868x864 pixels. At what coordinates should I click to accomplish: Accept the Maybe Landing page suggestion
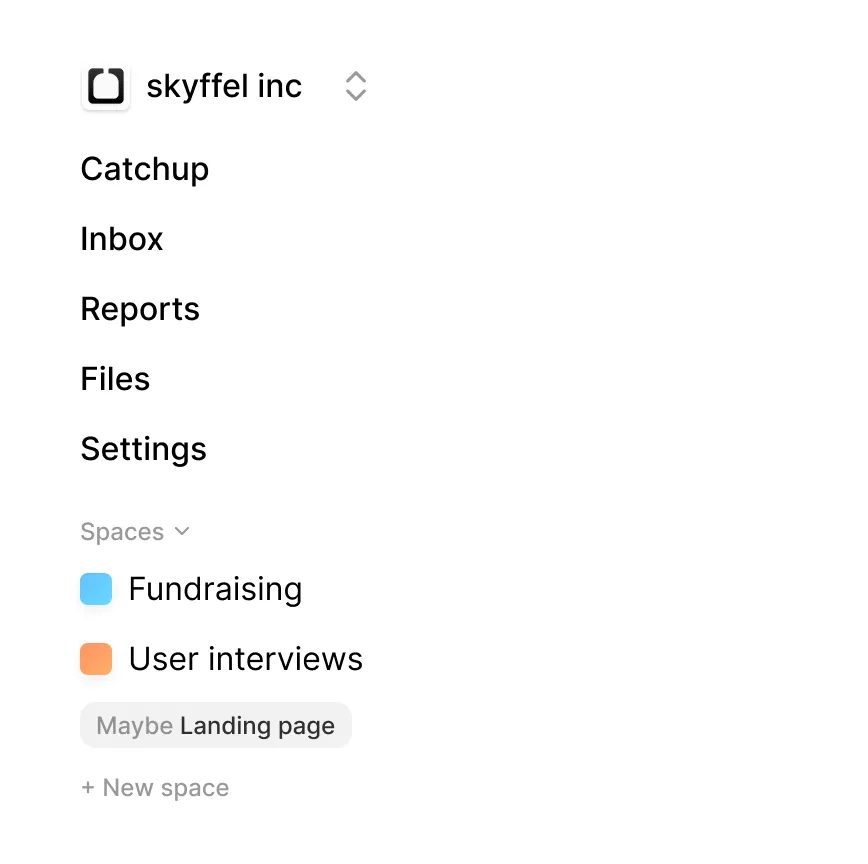click(x=216, y=725)
